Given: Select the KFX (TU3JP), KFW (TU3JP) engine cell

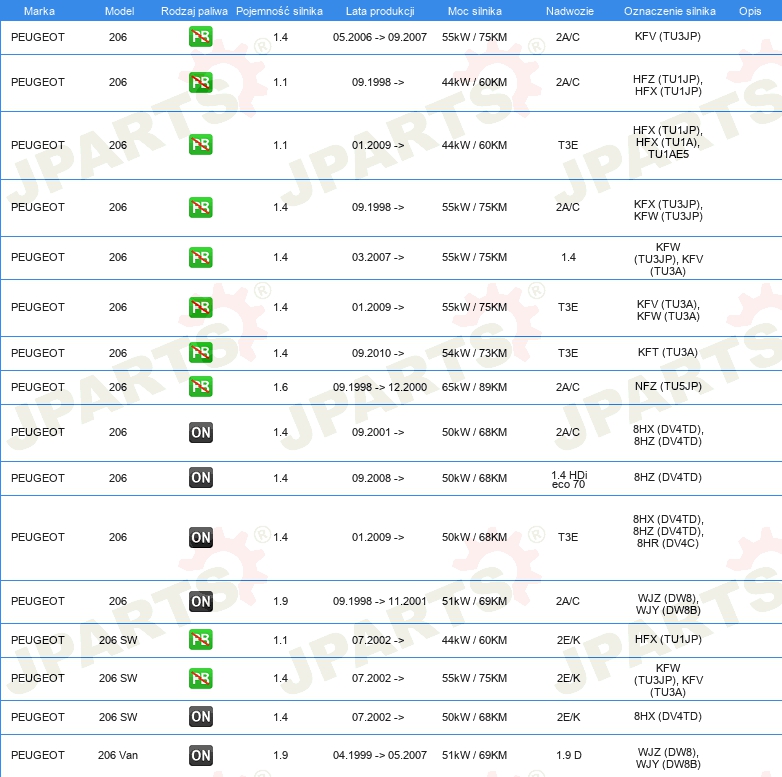Looking at the screenshot, I should point(668,210).
